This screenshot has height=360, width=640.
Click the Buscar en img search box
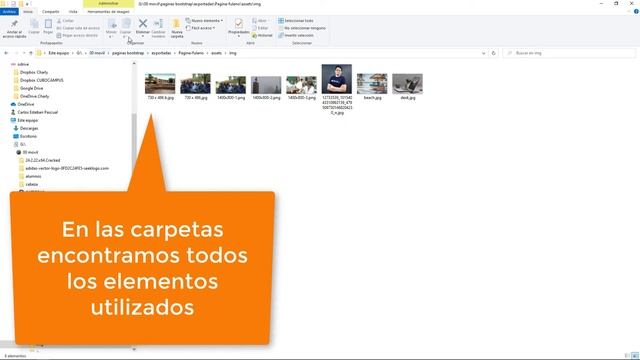point(569,53)
